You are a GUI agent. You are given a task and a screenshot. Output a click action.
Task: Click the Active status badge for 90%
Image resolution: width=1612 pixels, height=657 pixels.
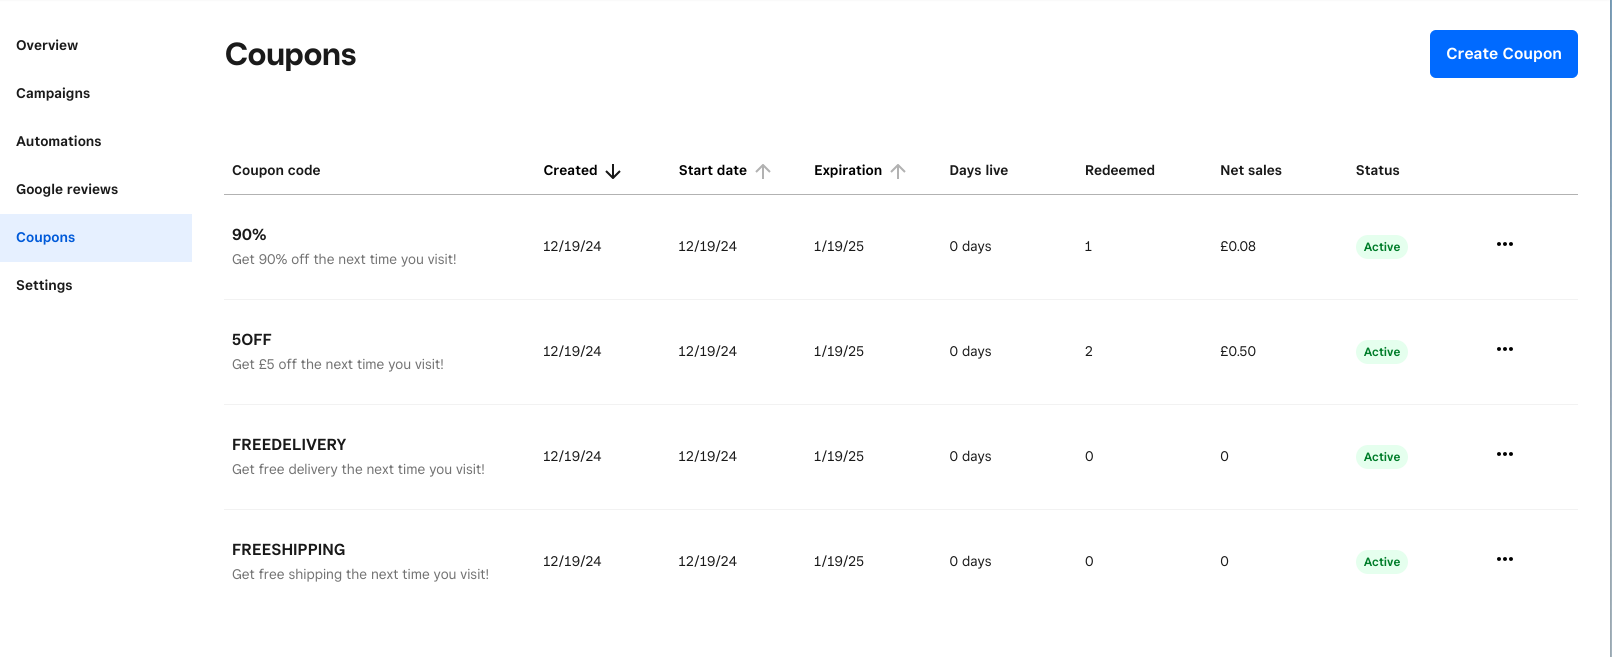1382,247
